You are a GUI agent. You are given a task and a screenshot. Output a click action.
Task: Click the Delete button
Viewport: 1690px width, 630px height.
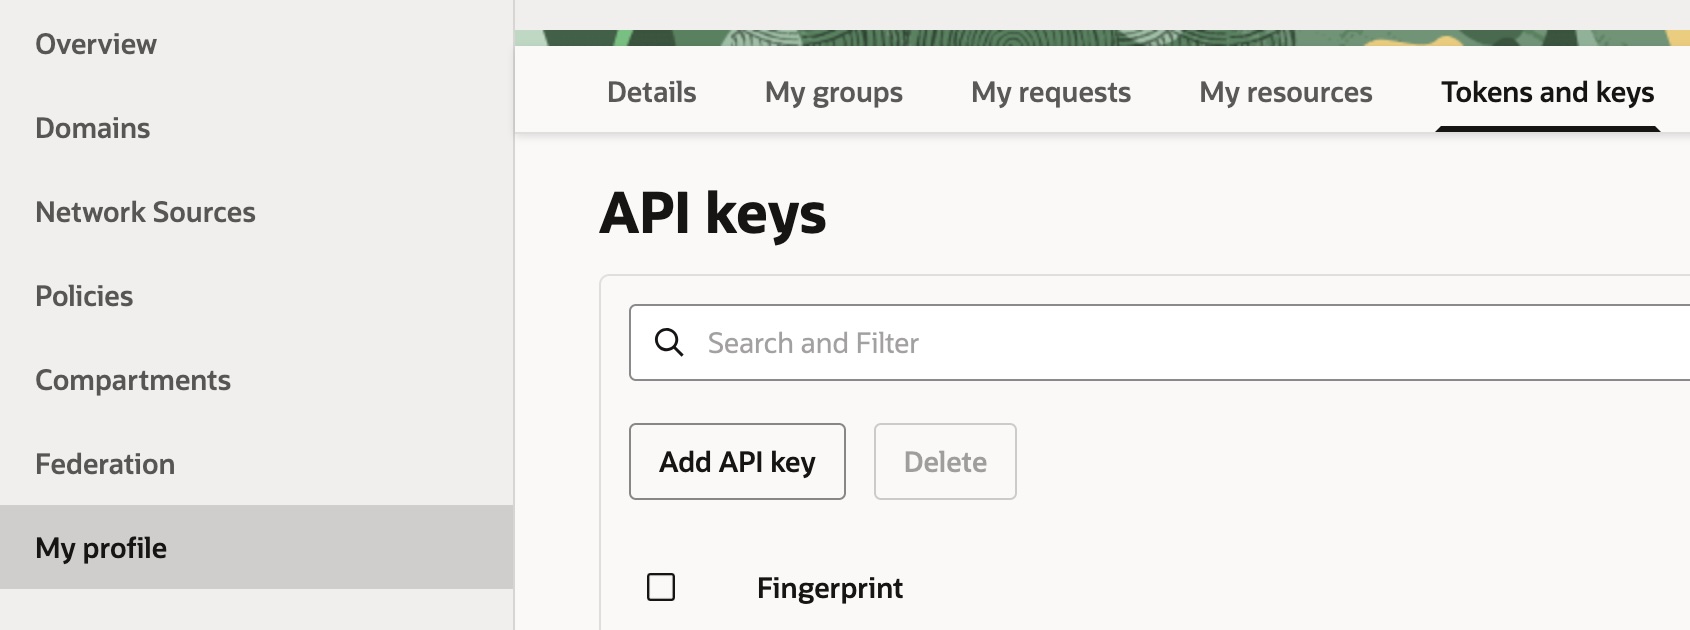pos(944,461)
